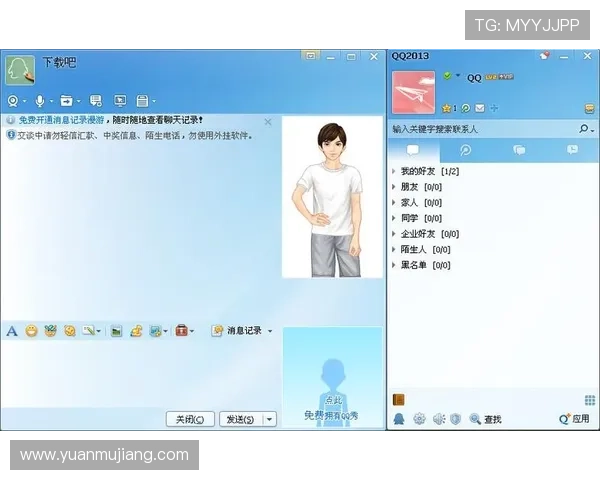Start a video call with webcam icon
600x480 pixels.
pos(13,101)
